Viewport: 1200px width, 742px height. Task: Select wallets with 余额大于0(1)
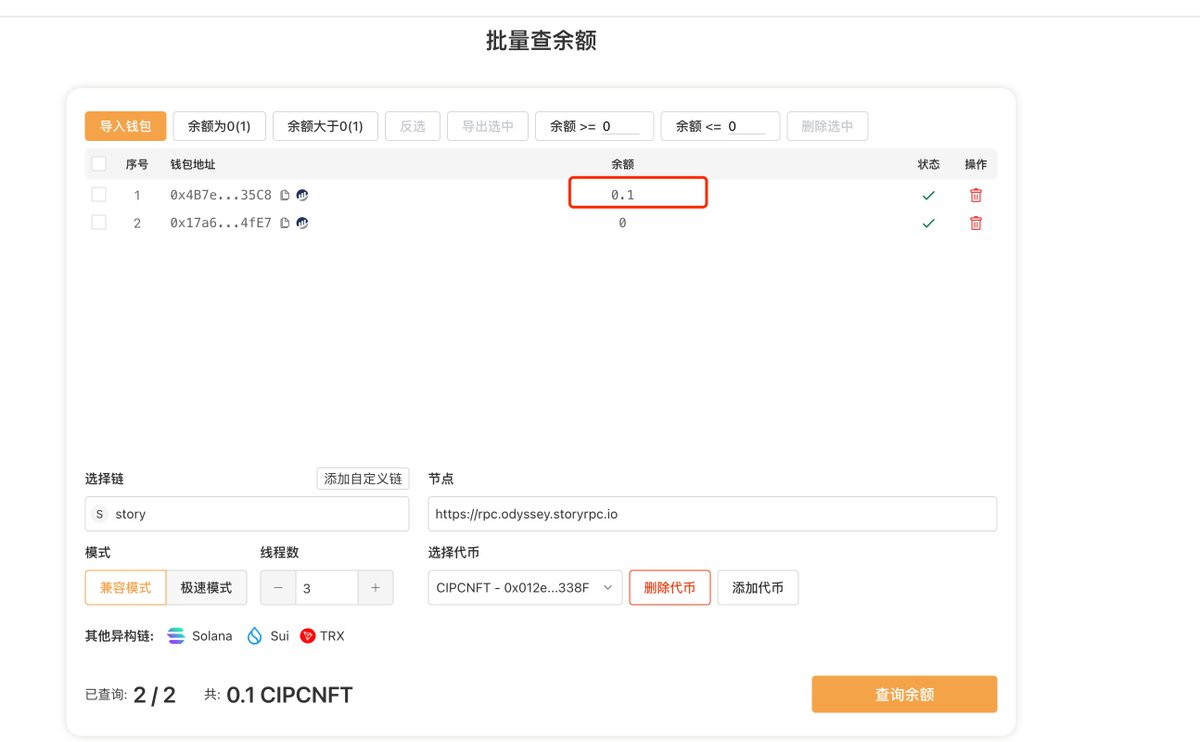(325, 126)
